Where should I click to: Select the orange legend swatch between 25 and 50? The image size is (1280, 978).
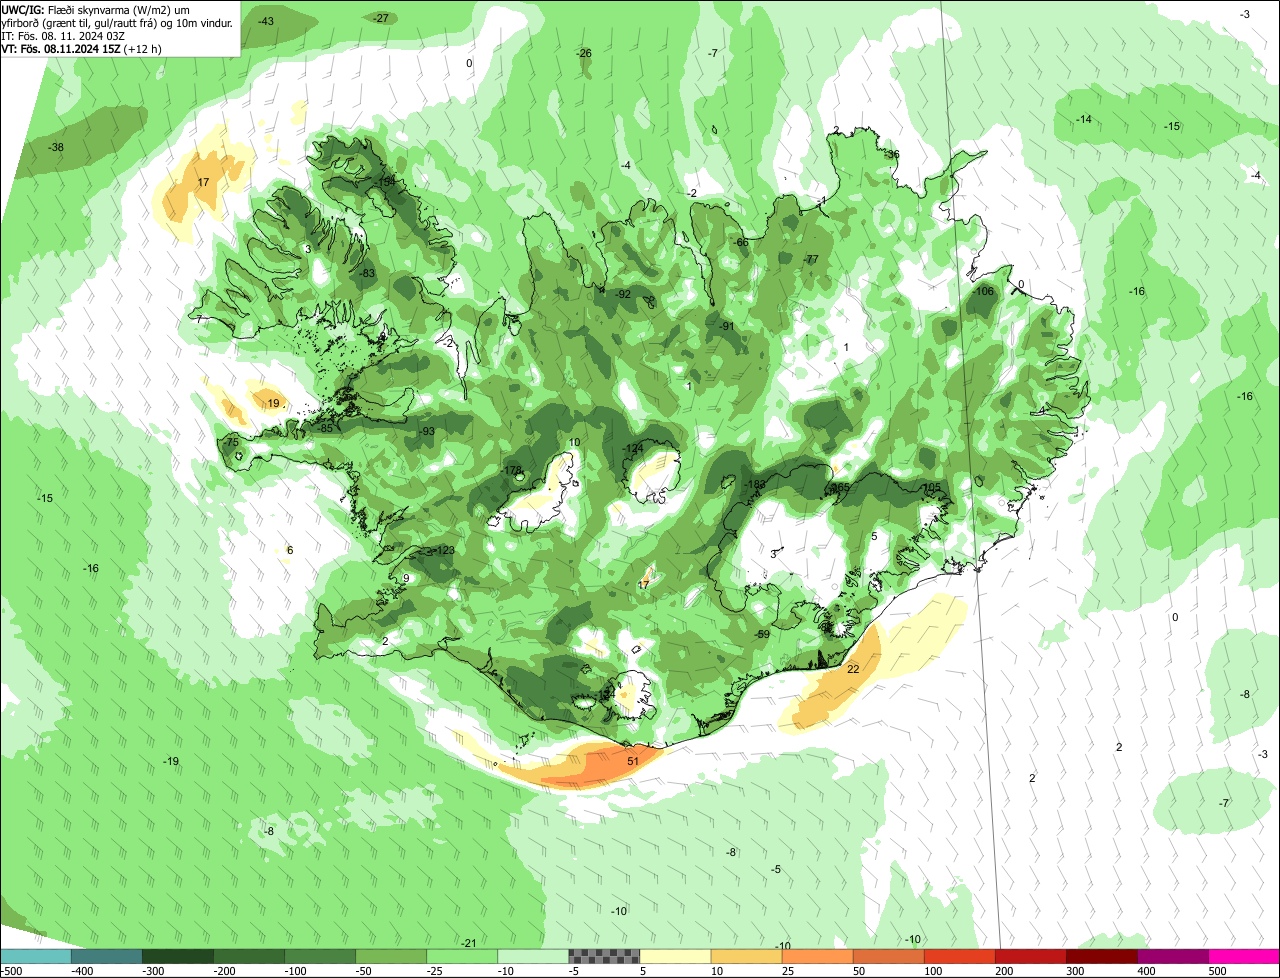(817, 956)
